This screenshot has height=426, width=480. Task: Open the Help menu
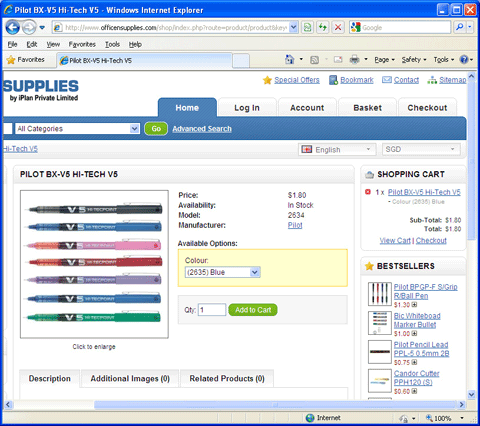click(x=135, y=44)
